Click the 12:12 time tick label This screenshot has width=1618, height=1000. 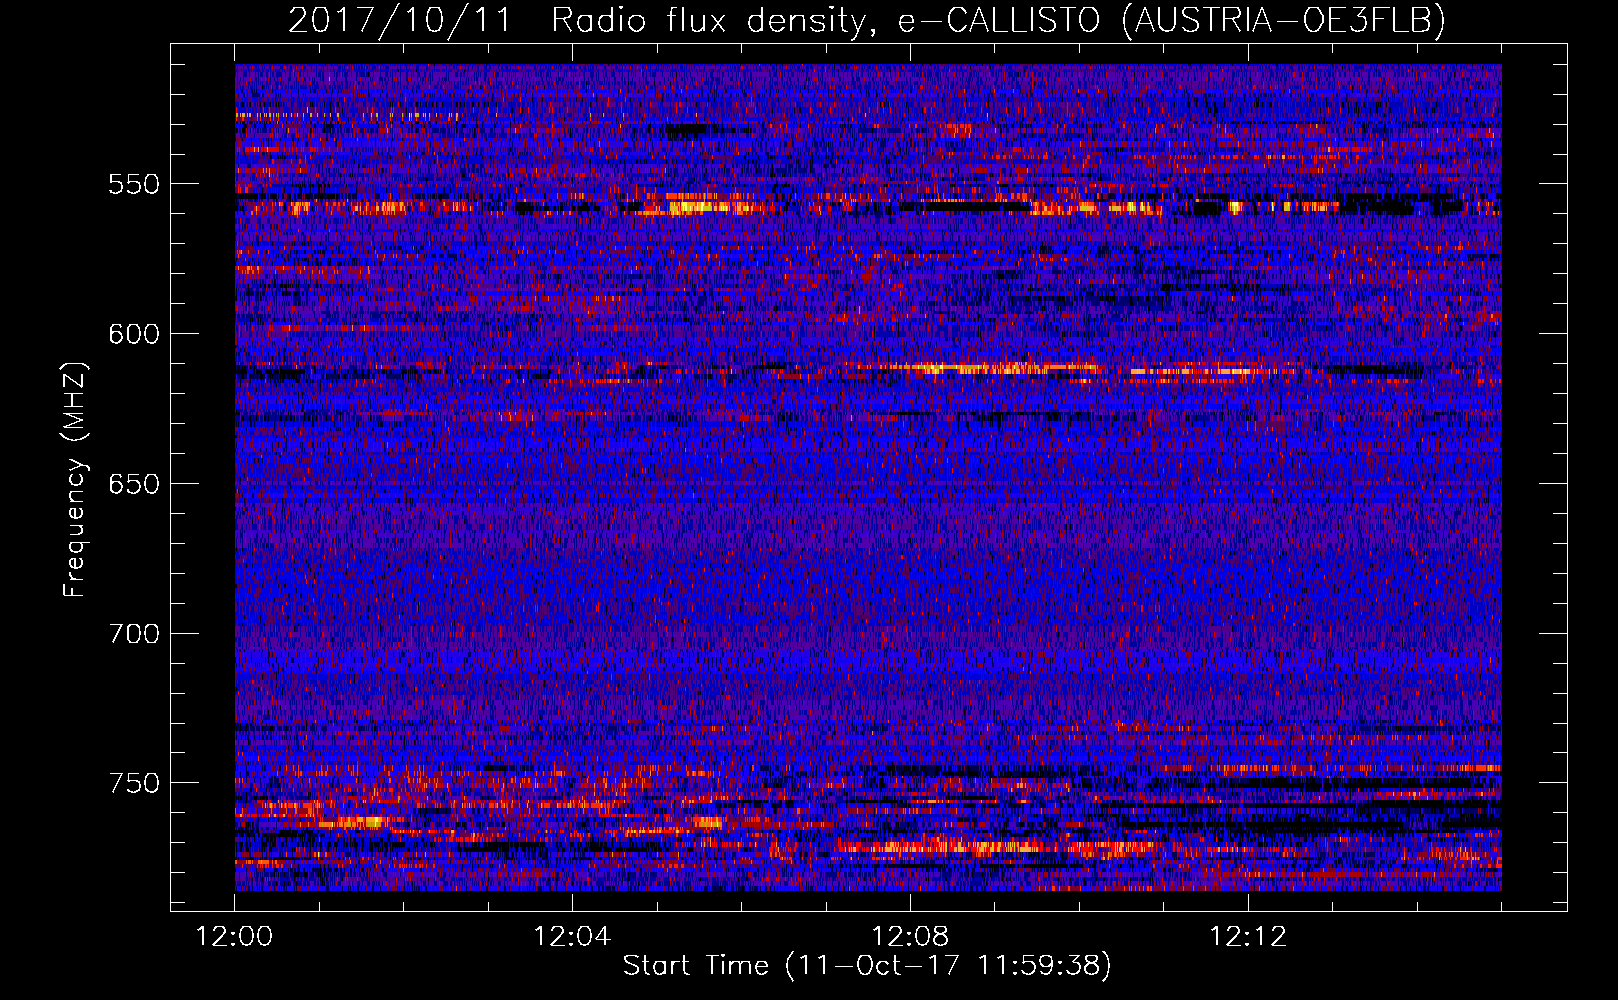coord(1248,937)
